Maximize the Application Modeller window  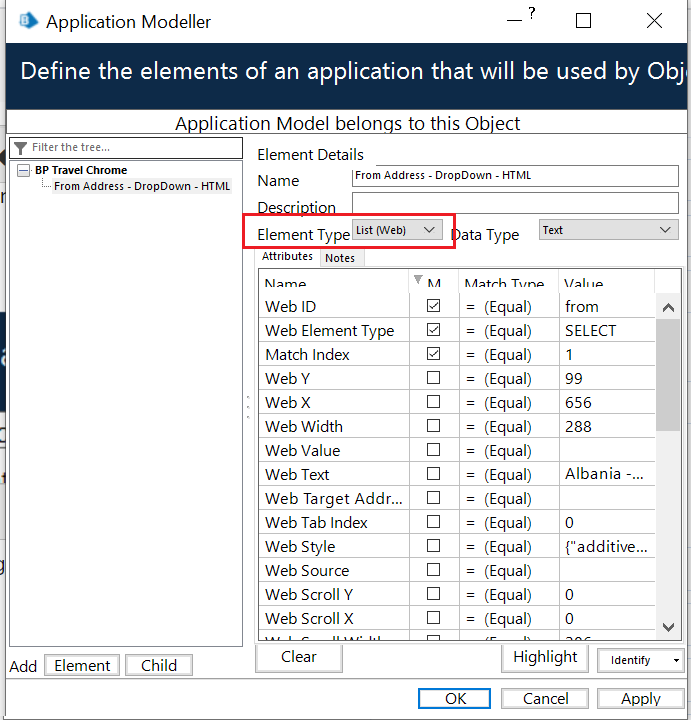[x=583, y=21]
